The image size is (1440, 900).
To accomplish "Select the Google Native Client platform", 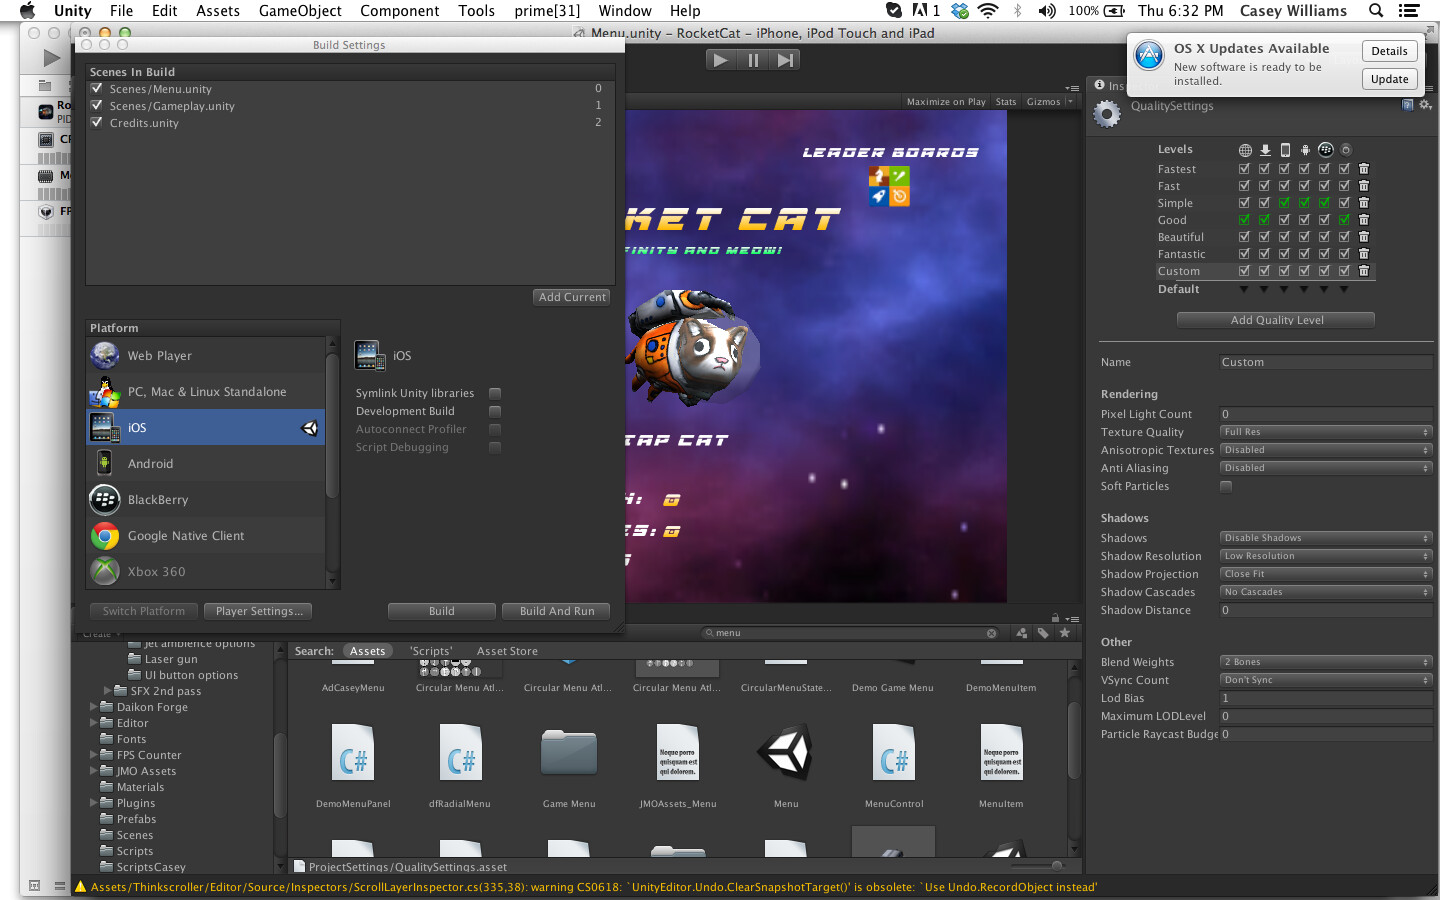I will pyautogui.click(x=206, y=535).
